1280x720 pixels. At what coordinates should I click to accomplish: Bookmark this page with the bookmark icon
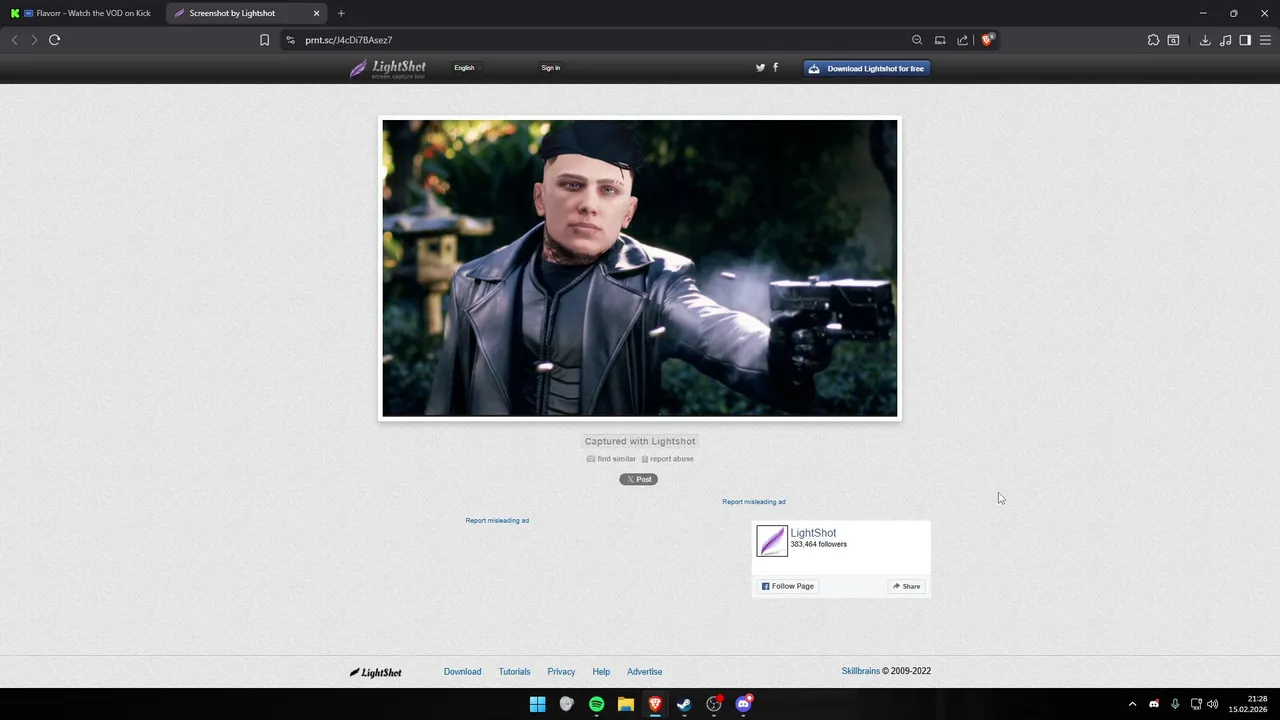[264, 40]
